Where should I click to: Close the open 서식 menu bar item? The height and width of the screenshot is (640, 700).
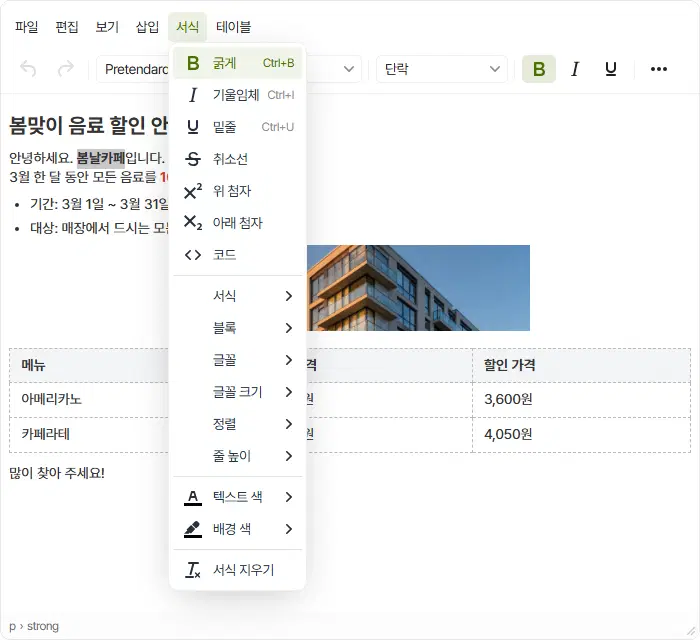click(x=188, y=27)
